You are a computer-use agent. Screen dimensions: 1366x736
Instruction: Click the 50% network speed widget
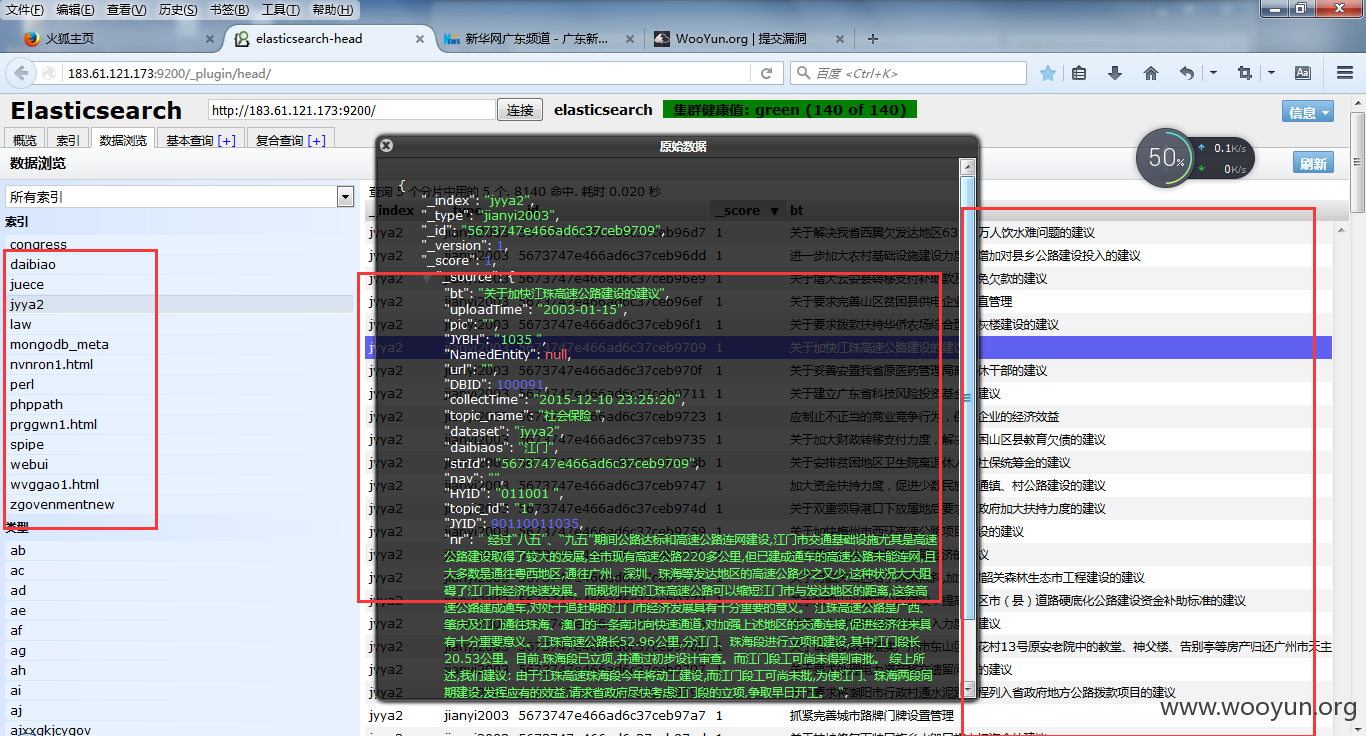click(x=1195, y=160)
